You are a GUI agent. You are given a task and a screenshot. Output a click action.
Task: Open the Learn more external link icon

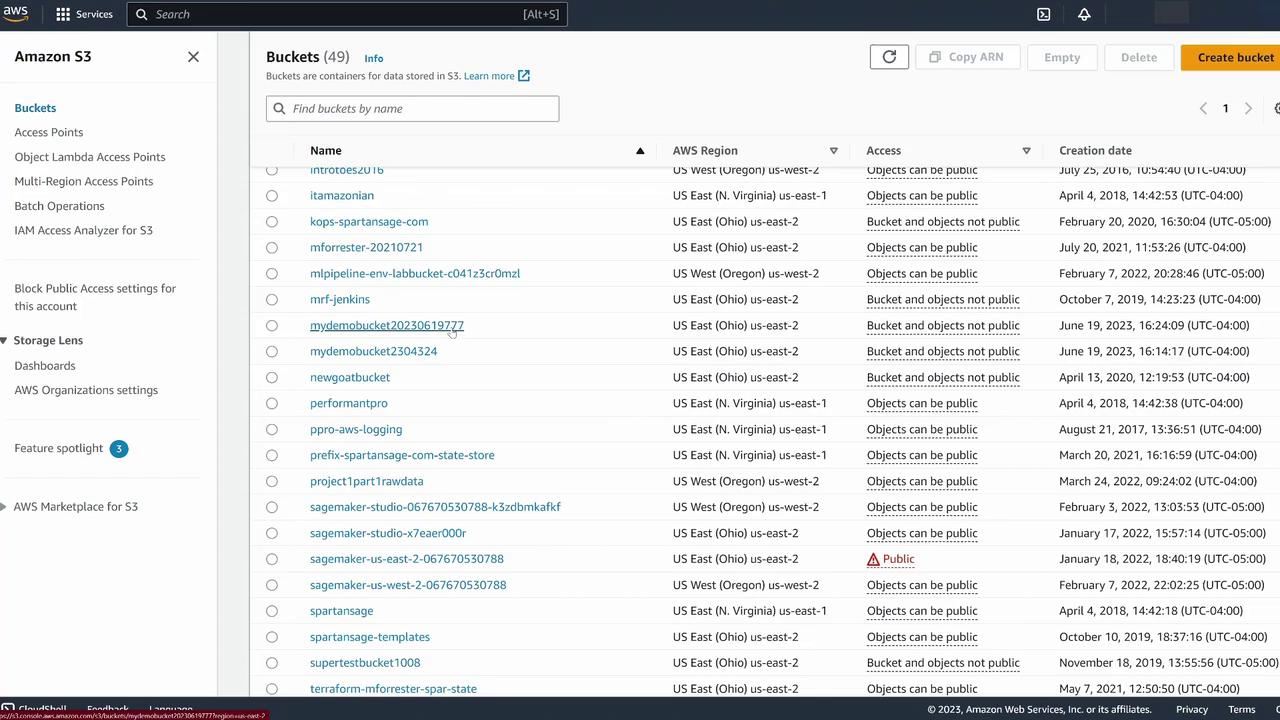coord(524,76)
